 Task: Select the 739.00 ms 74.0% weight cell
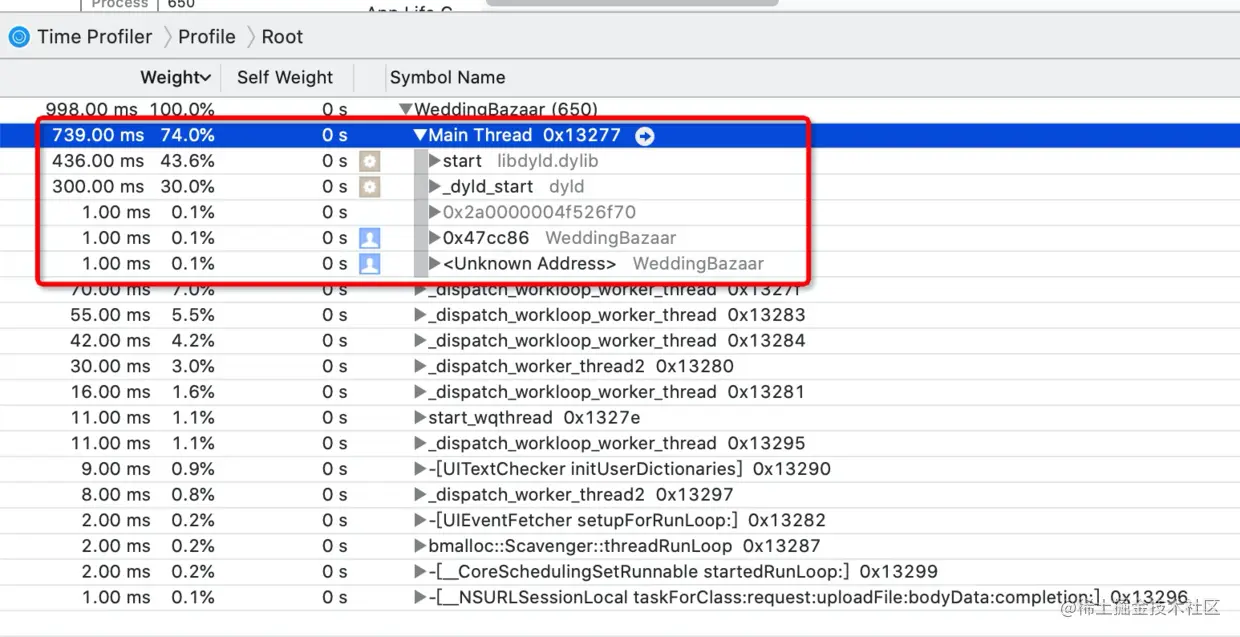tap(133, 135)
